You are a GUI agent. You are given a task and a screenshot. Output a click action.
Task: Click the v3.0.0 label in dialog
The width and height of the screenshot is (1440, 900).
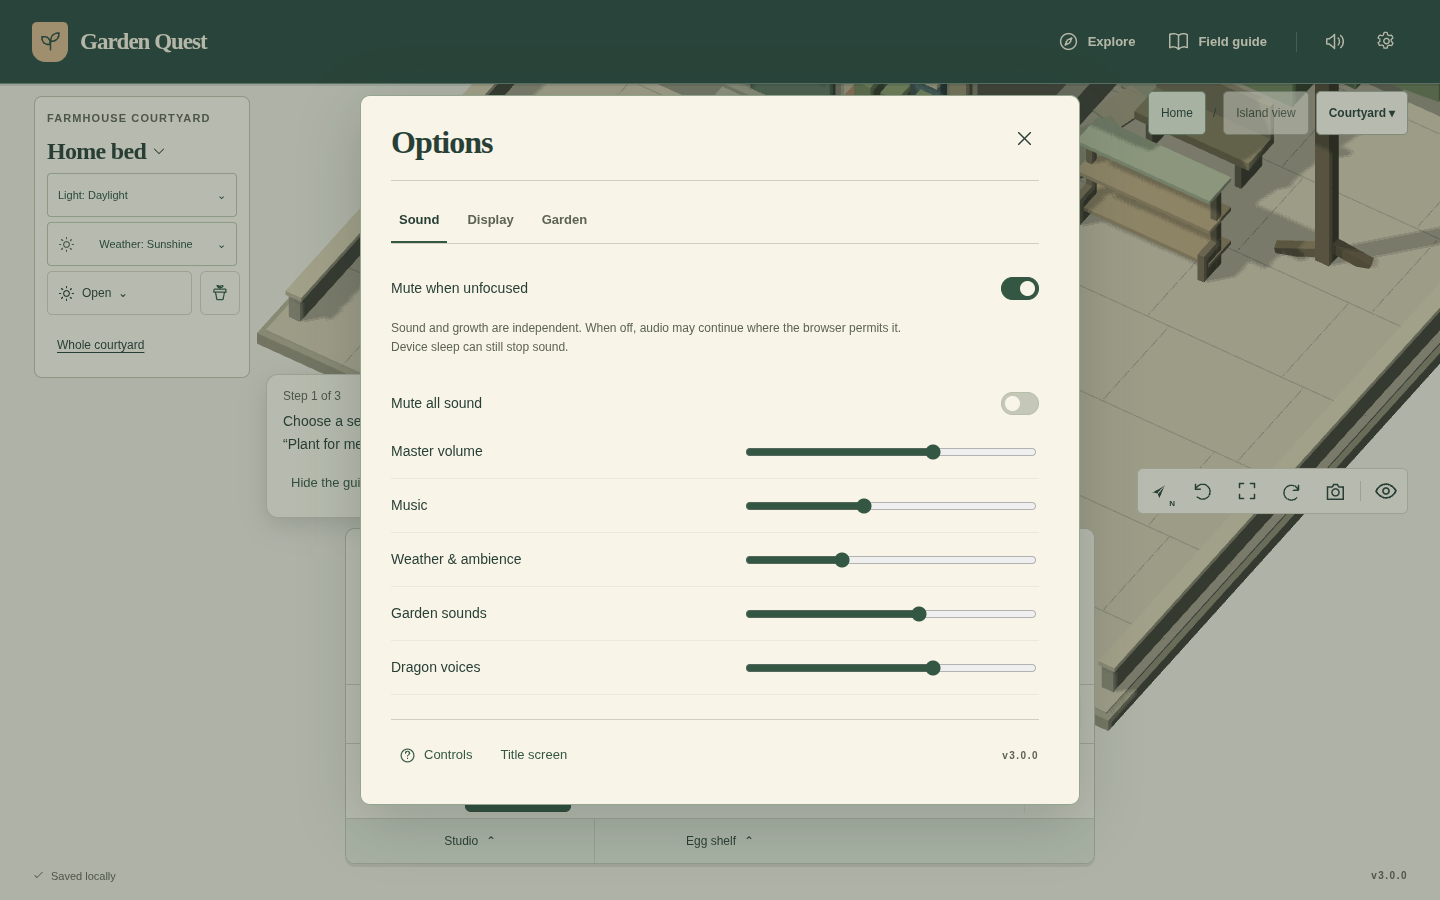(x=1020, y=756)
